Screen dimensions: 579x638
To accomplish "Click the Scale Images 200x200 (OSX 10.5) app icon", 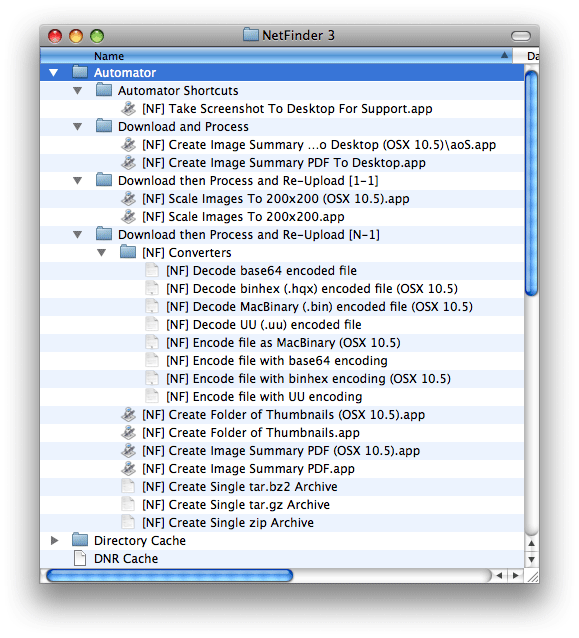I will pyautogui.click(x=128, y=199).
